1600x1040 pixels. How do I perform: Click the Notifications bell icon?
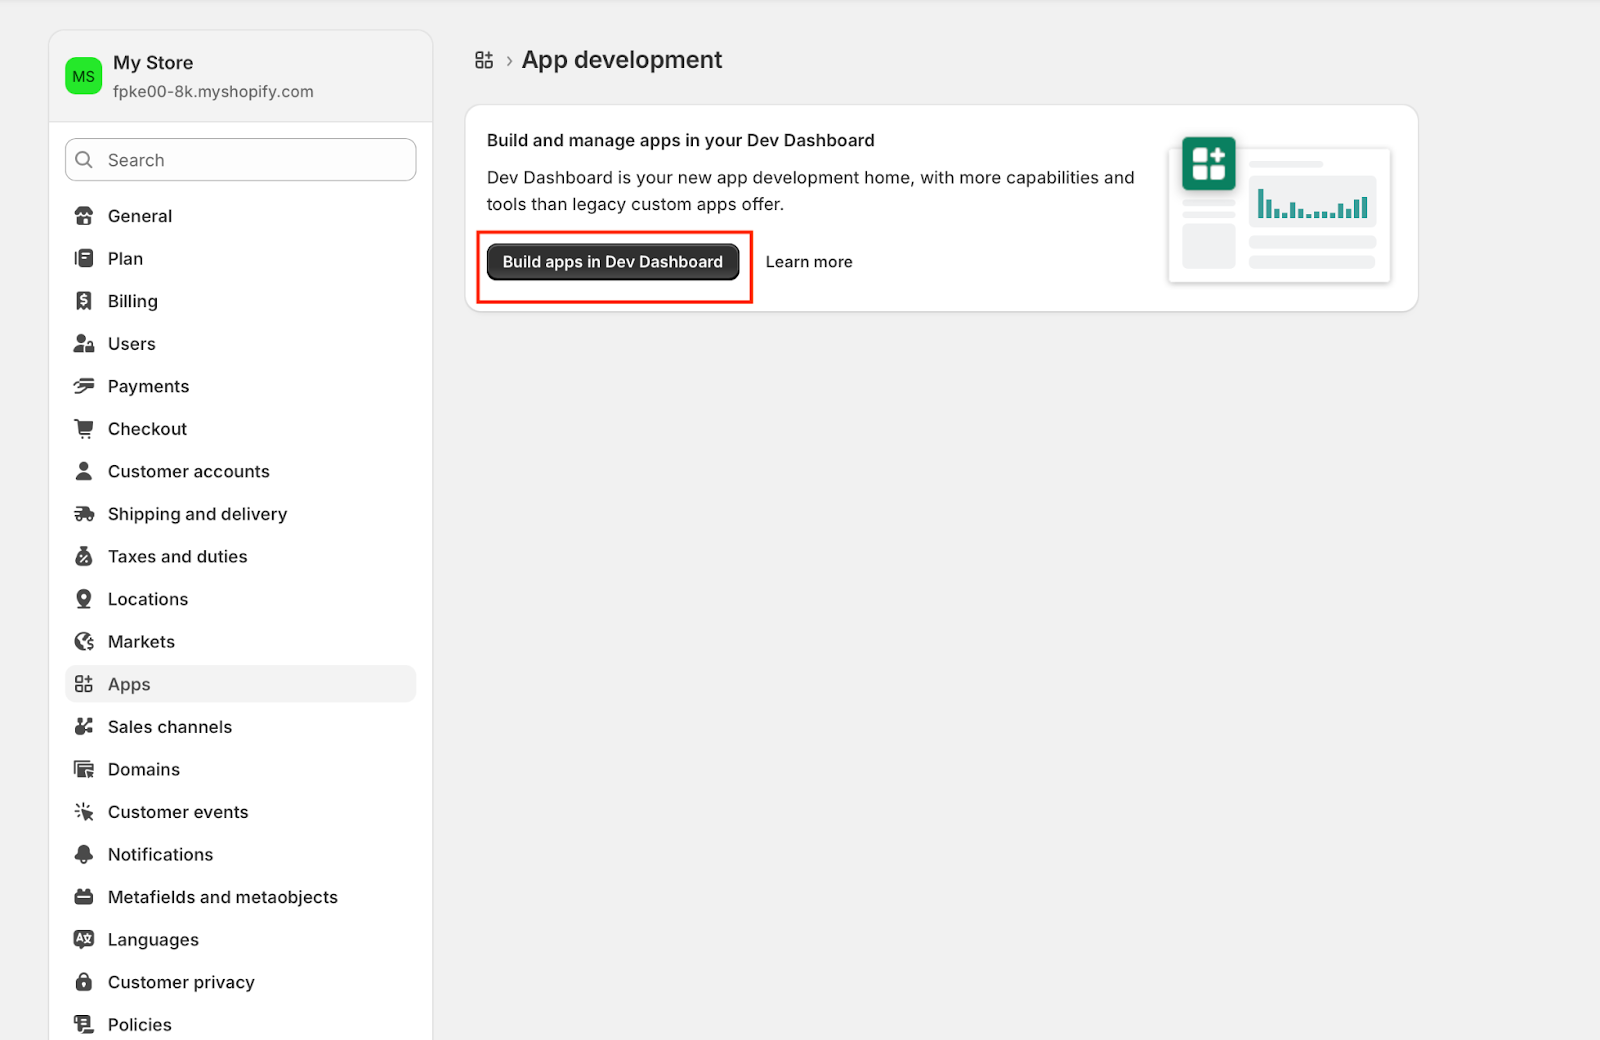(x=84, y=855)
